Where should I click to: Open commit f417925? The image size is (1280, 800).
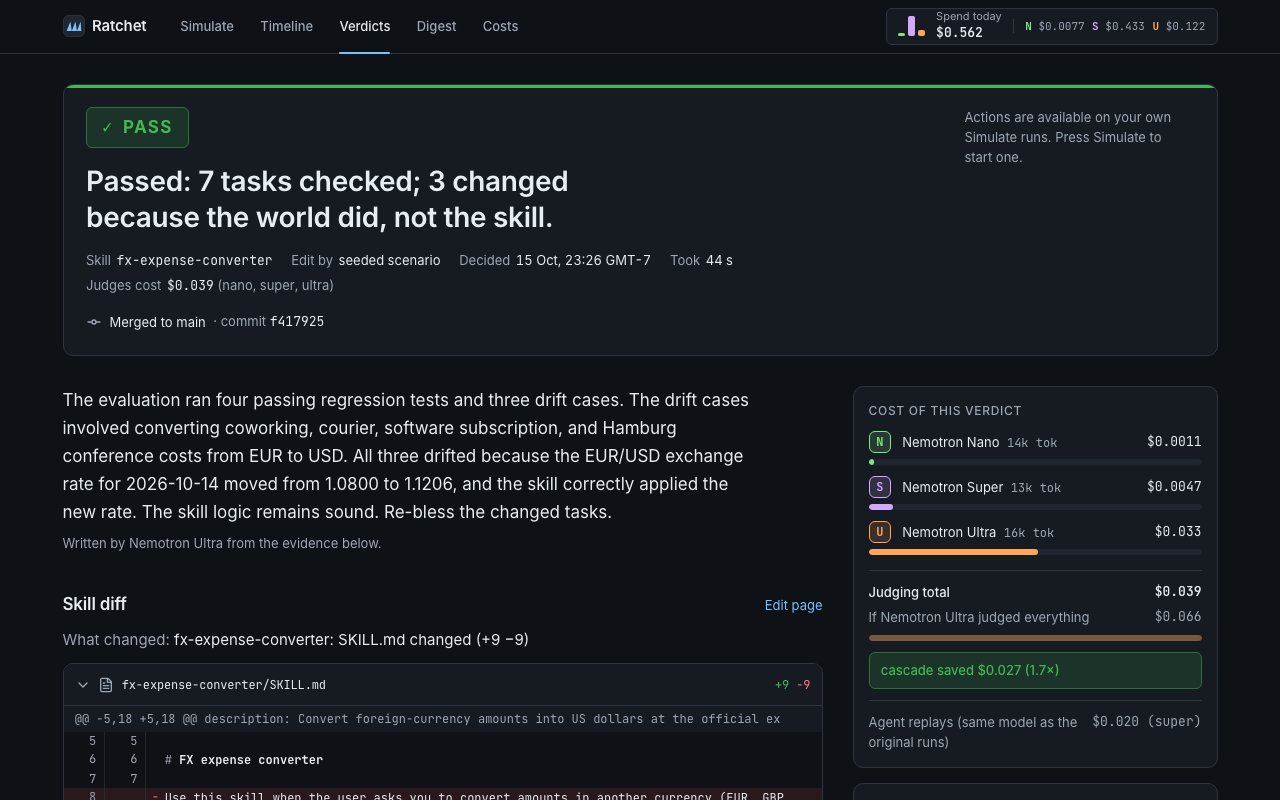(297, 322)
